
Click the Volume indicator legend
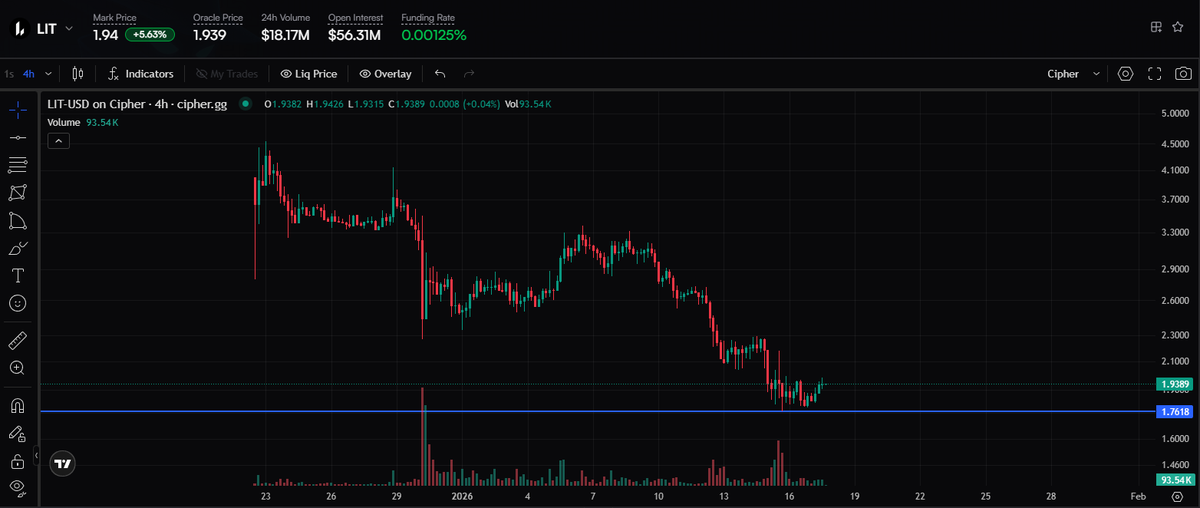coord(83,122)
